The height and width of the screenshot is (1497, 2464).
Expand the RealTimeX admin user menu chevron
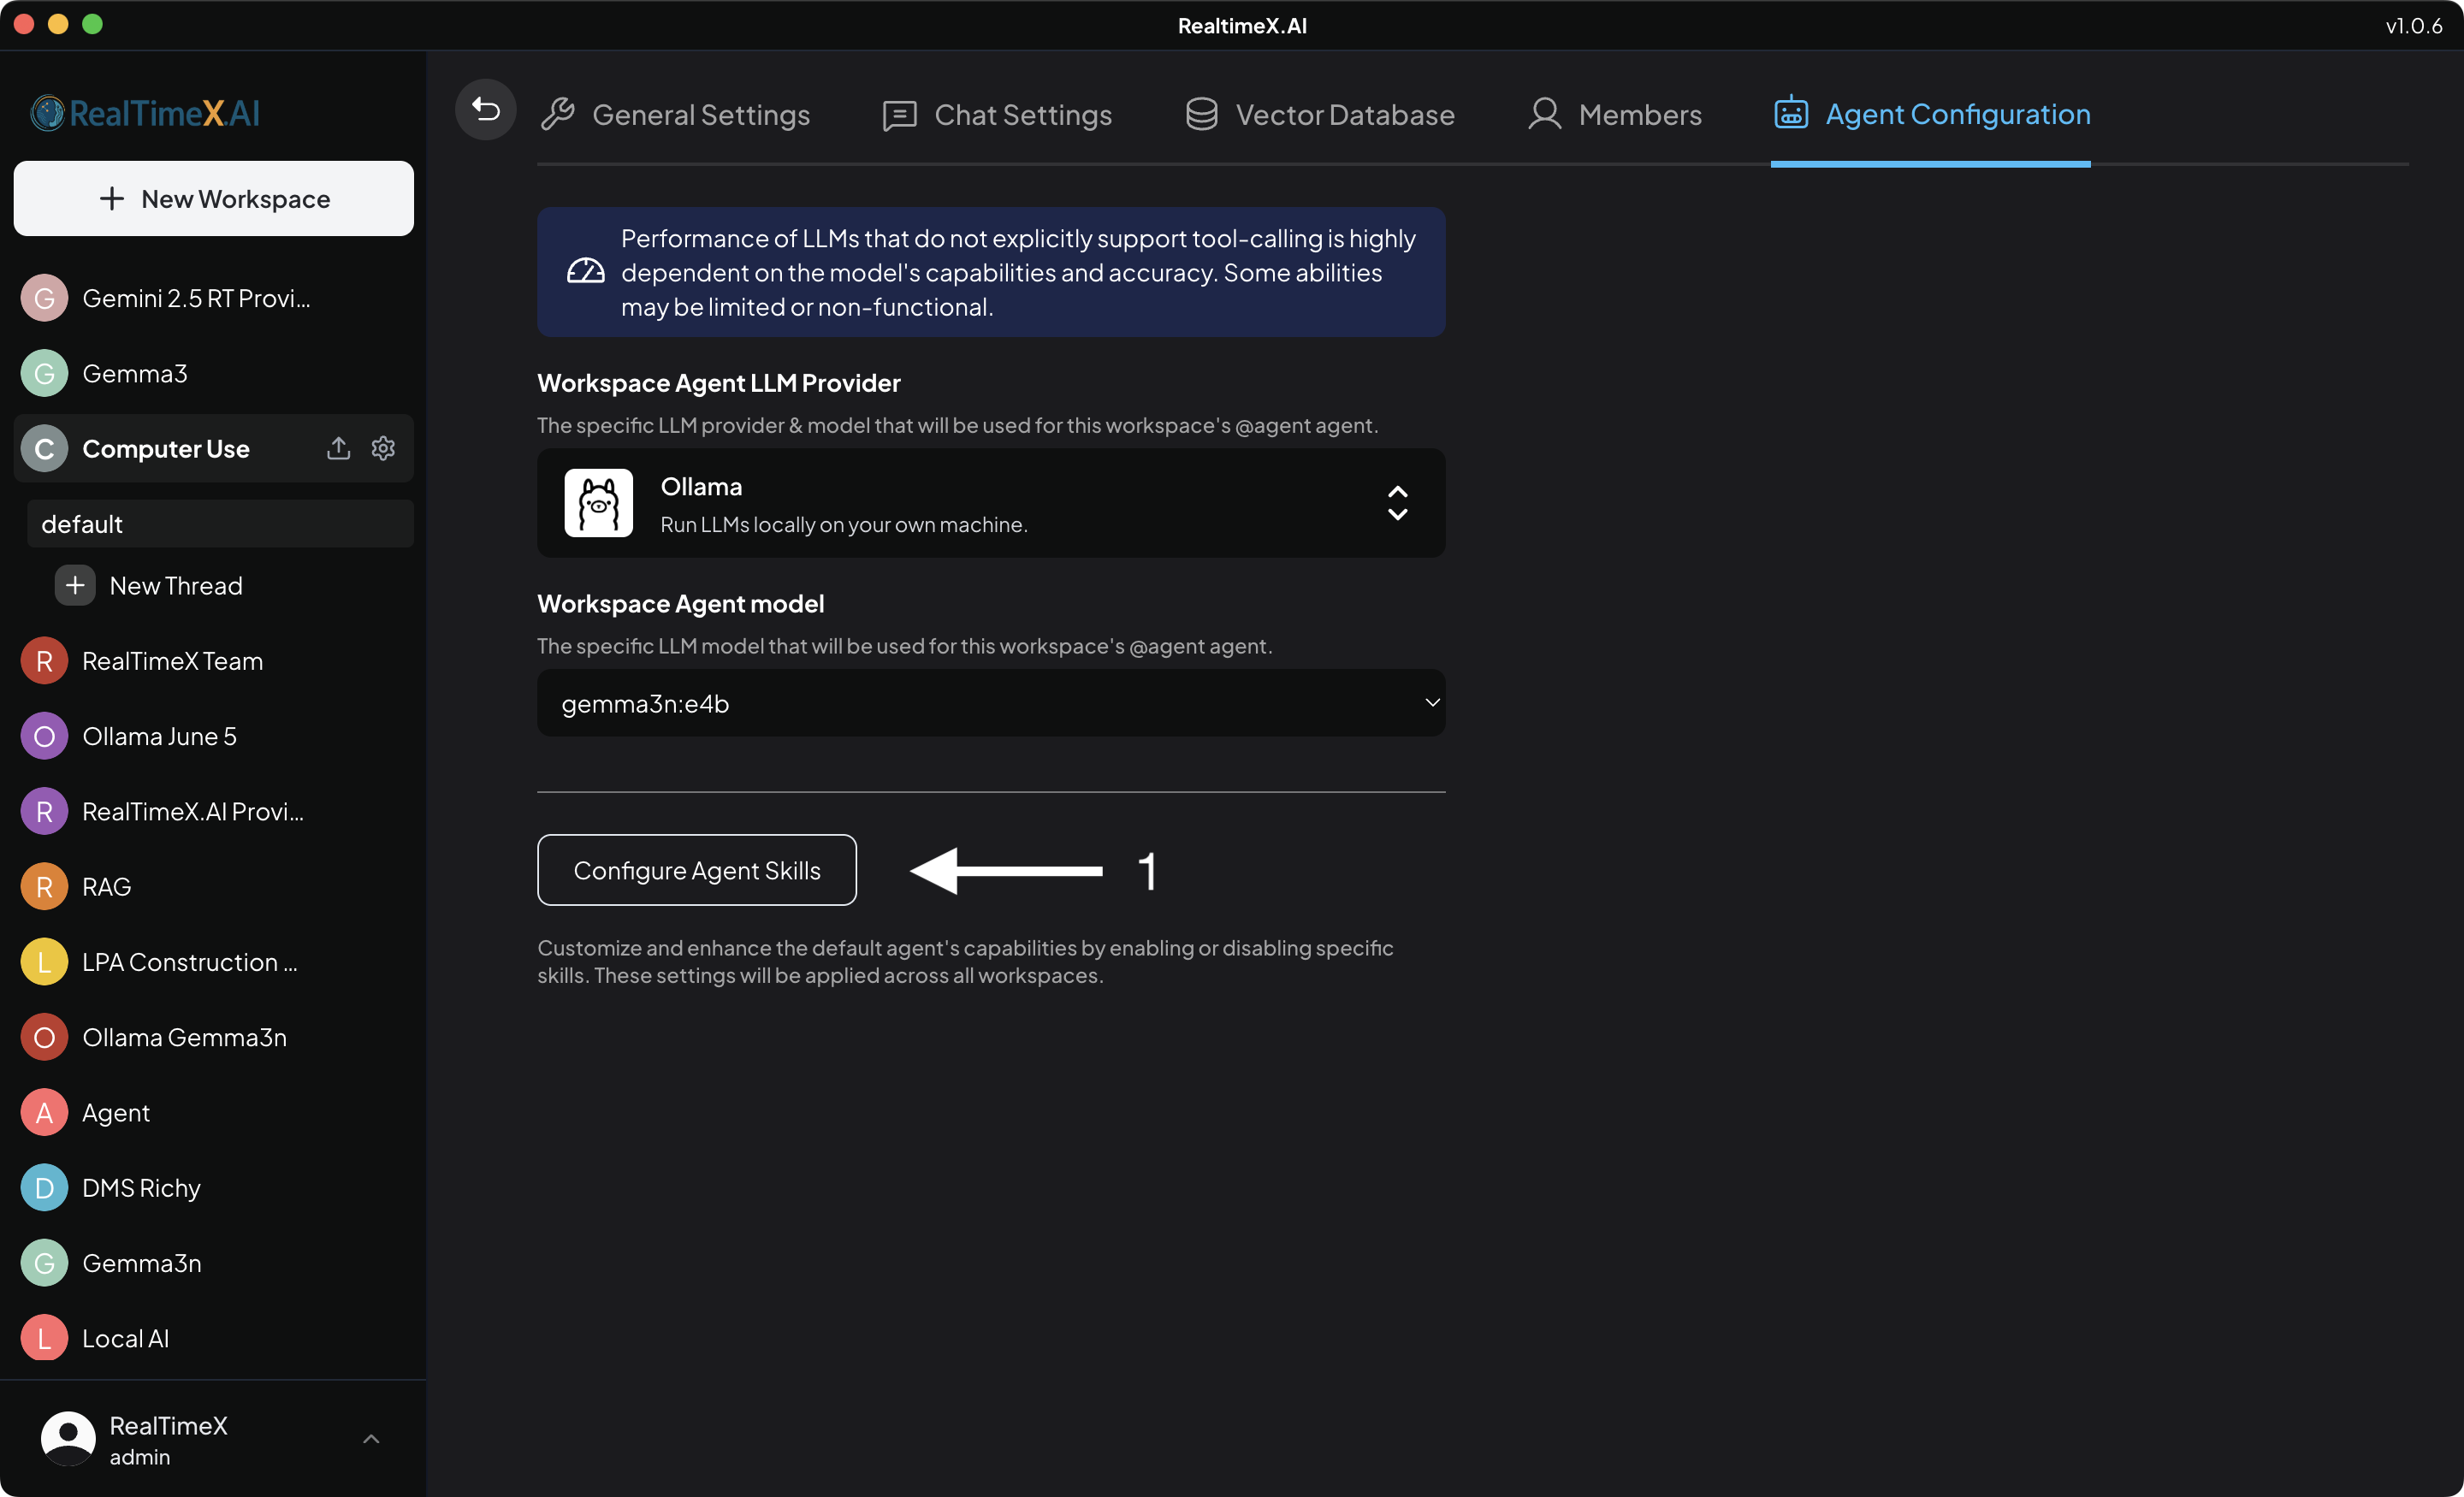click(371, 1439)
